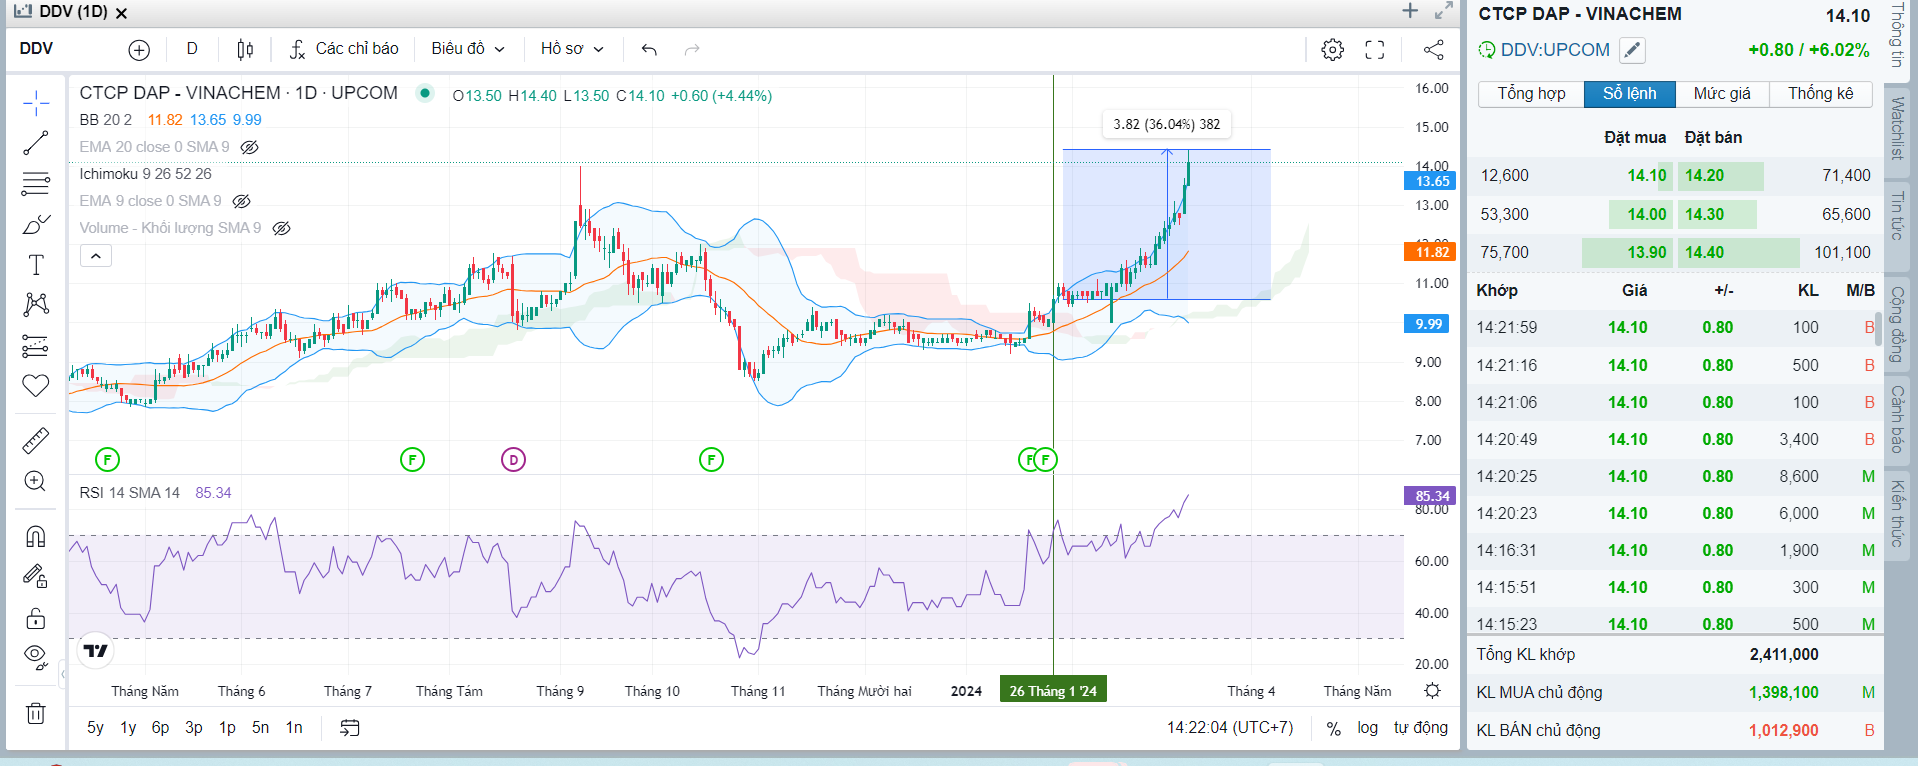1918x766 pixels.
Task: Select 1y time range
Action: [x=128, y=728]
